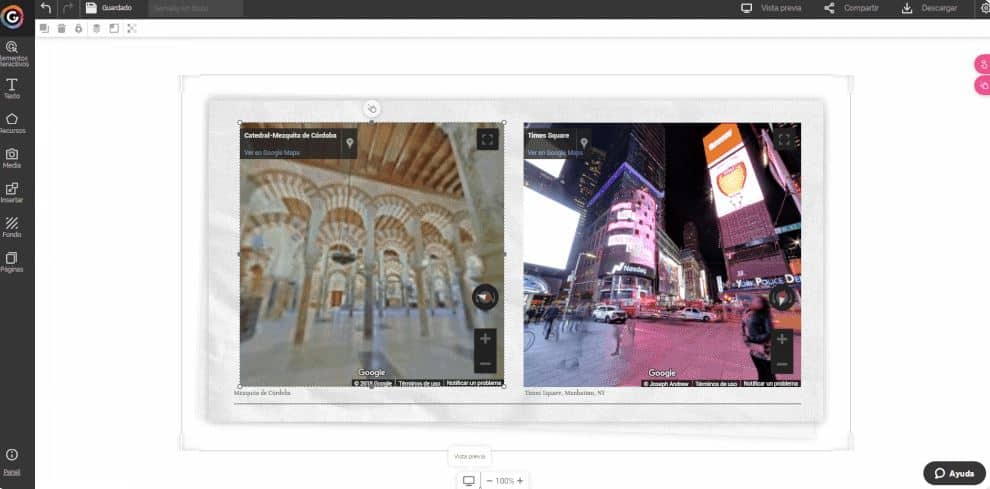The height and width of the screenshot is (489, 990).
Task: Click the Genially logo in the corner
Action: tap(12, 17)
